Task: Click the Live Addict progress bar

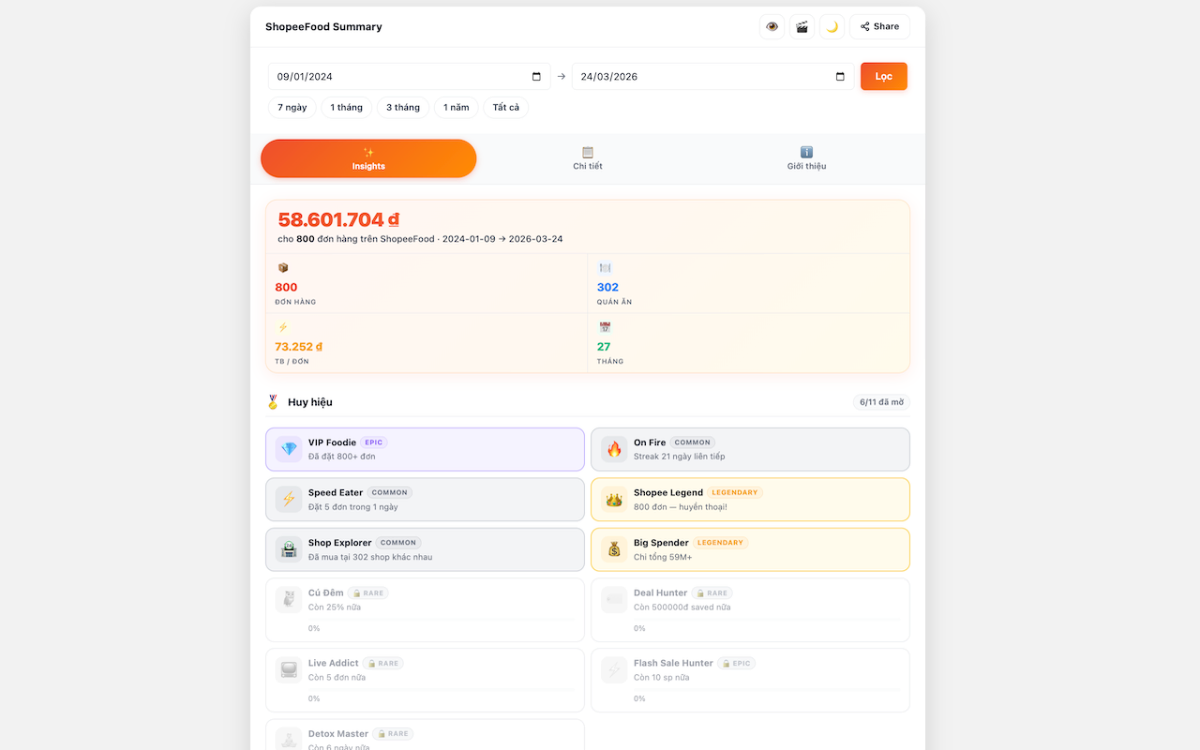Action: coord(441,689)
